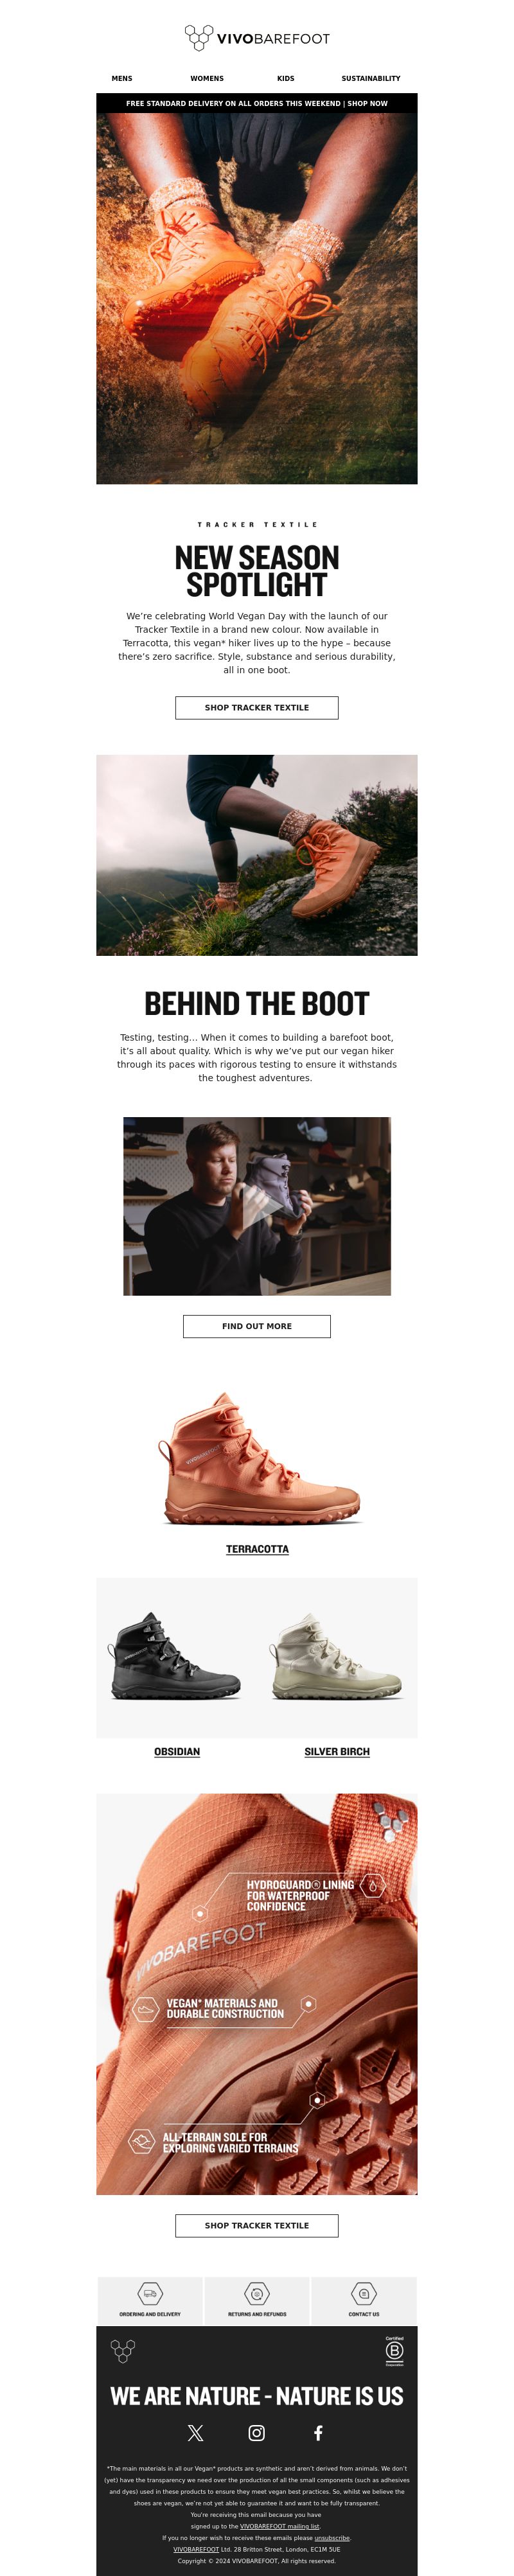
Task: Play the Behind the Boot video
Action: pos(257,1206)
